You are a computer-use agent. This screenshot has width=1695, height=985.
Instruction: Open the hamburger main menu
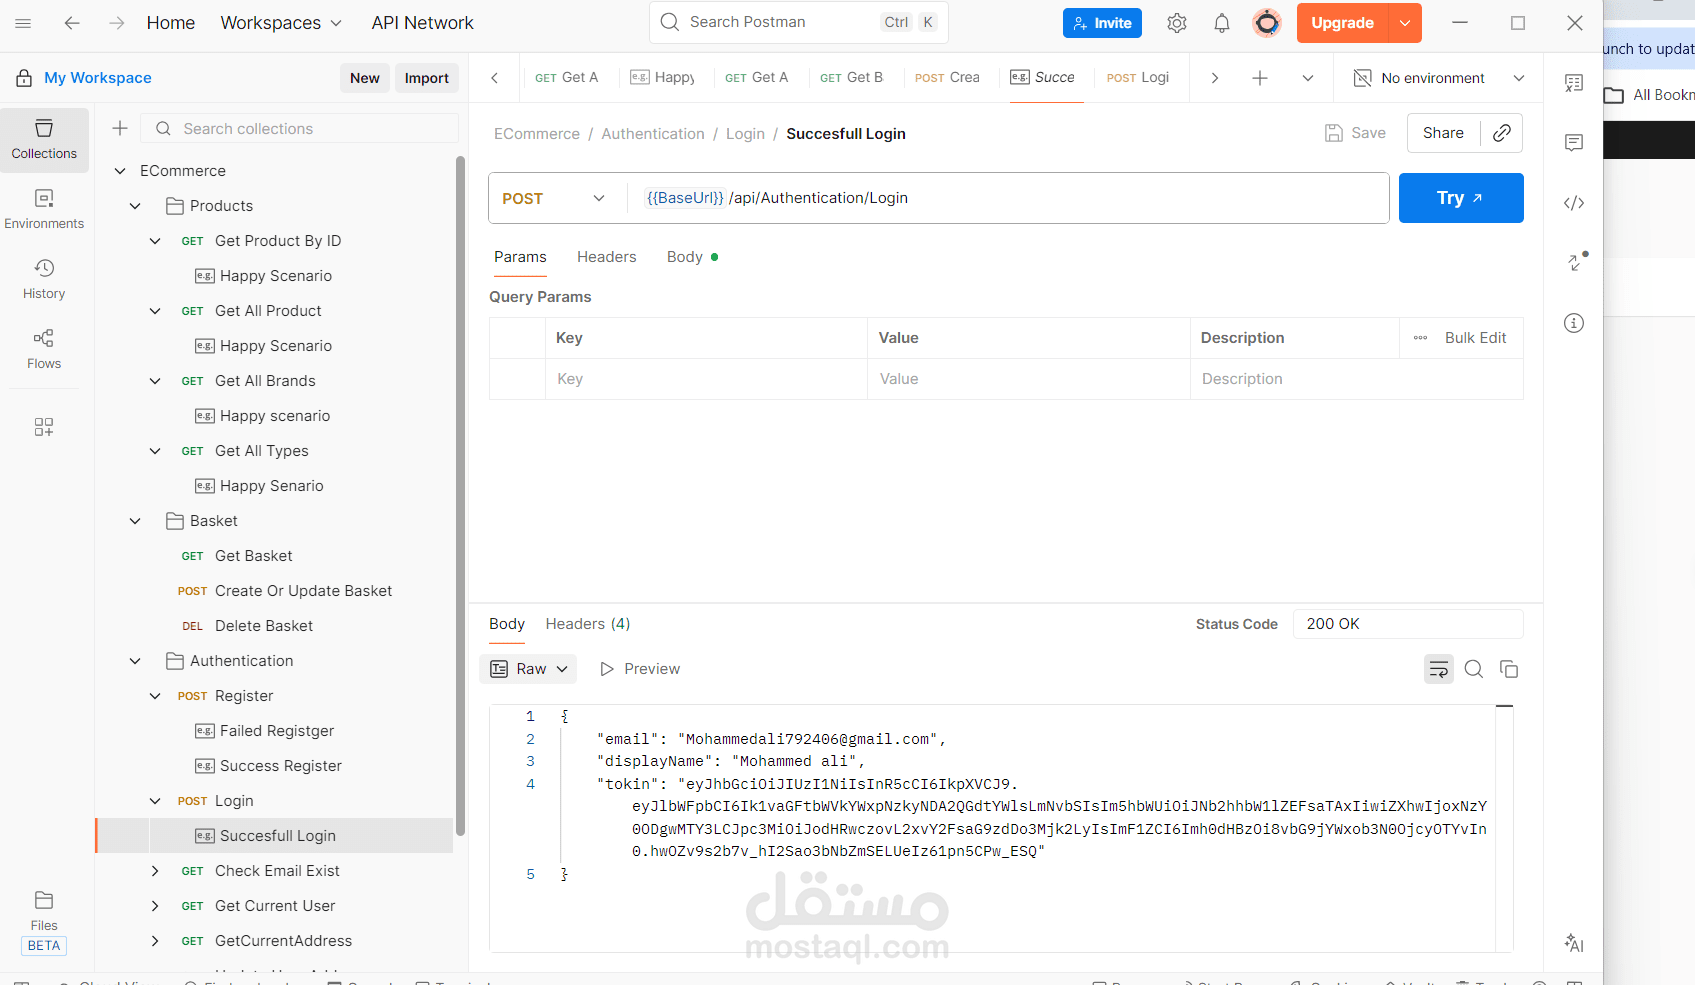pyautogui.click(x=23, y=23)
